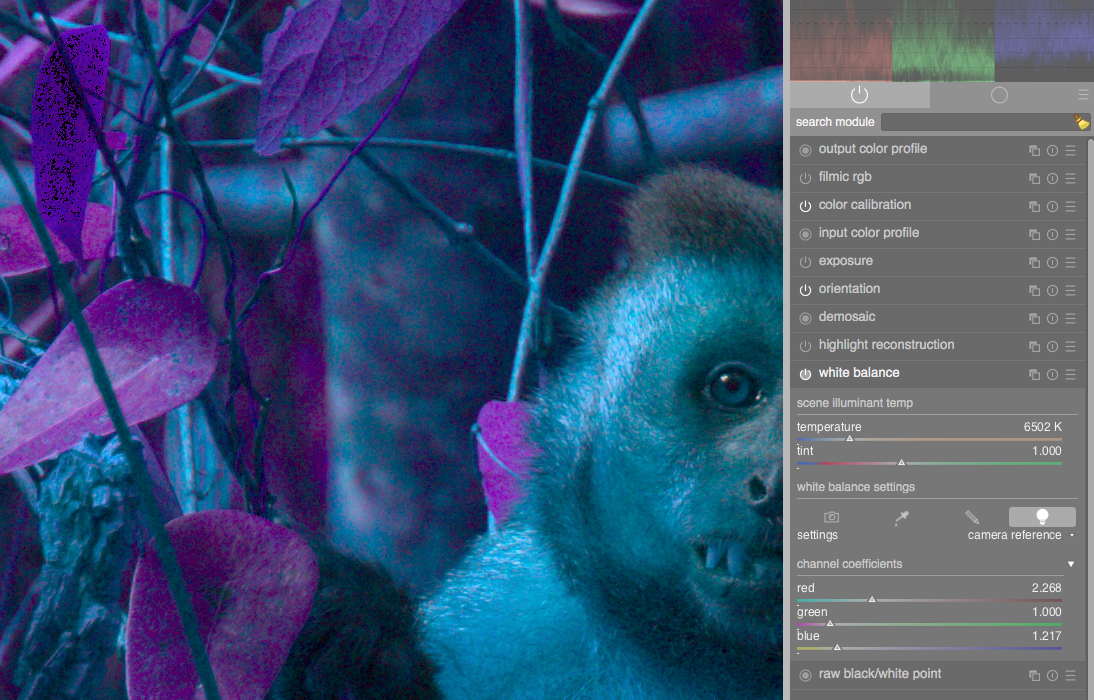Image resolution: width=1094 pixels, height=700 pixels.
Task: Reset the raw black/white point parameters
Action: tap(1052, 675)
